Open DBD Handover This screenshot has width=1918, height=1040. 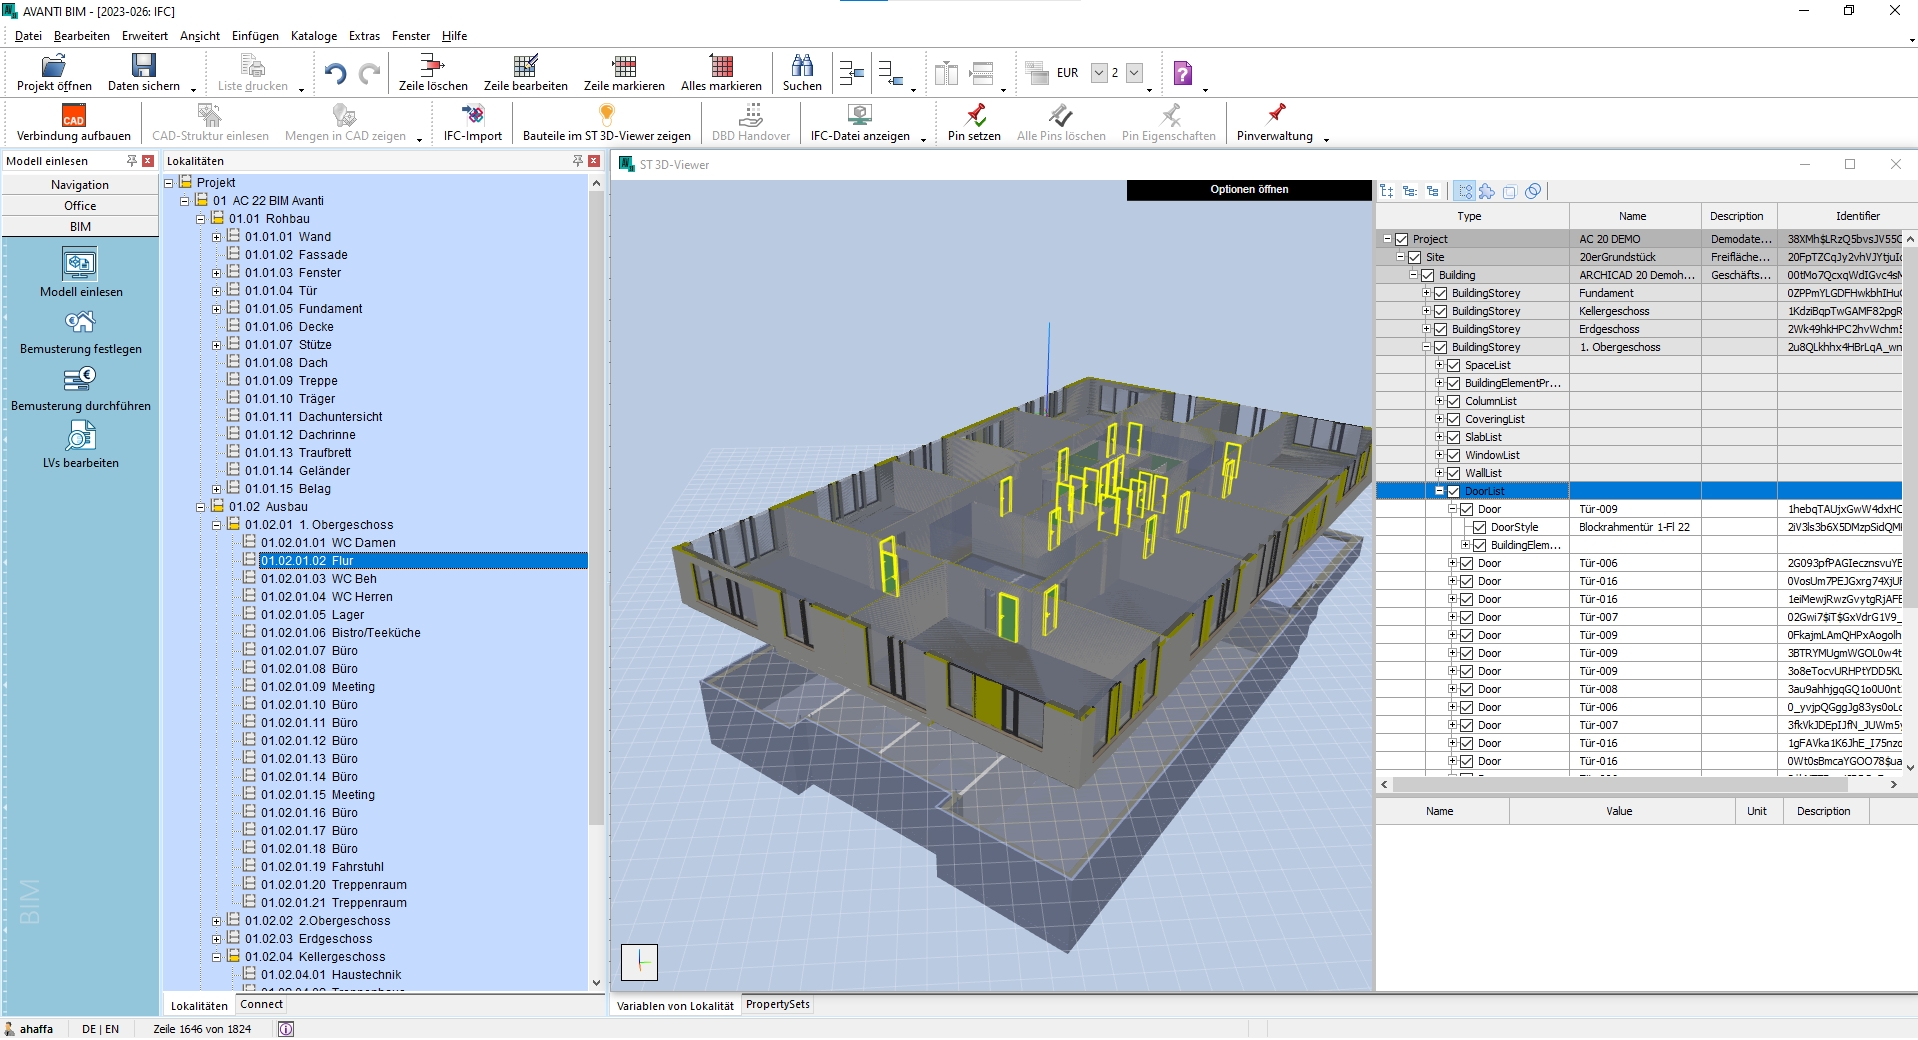(749, 122)
